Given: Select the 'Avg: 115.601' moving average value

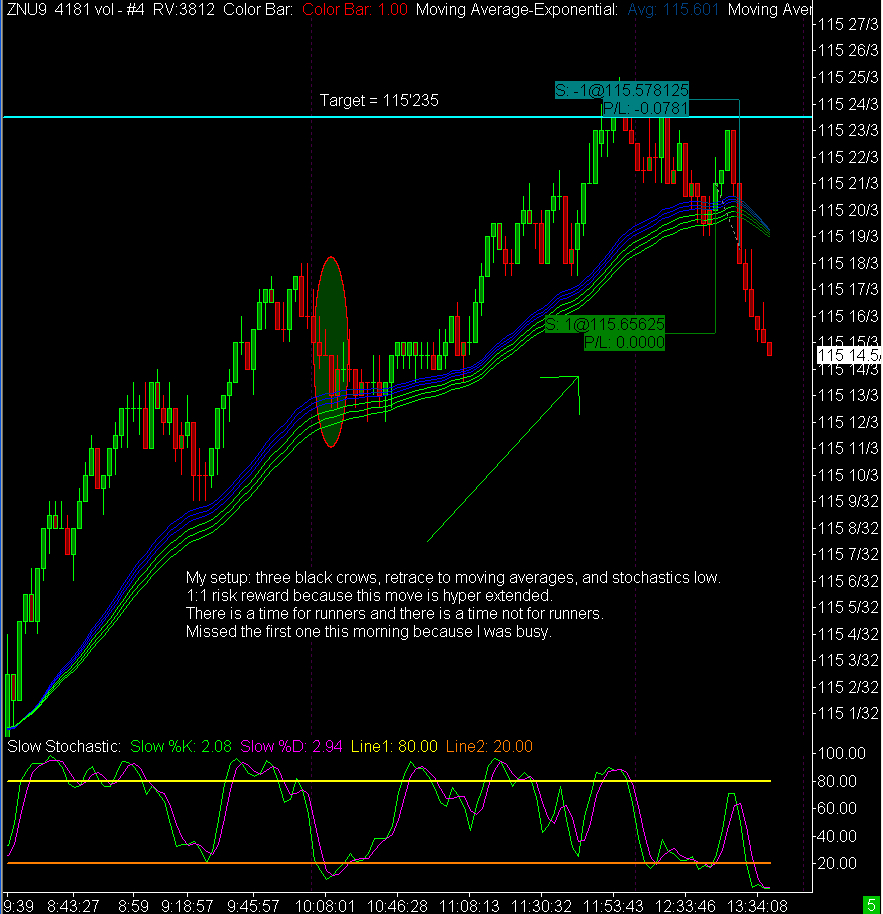Looking at the screenshot, I should click(673, 9).
